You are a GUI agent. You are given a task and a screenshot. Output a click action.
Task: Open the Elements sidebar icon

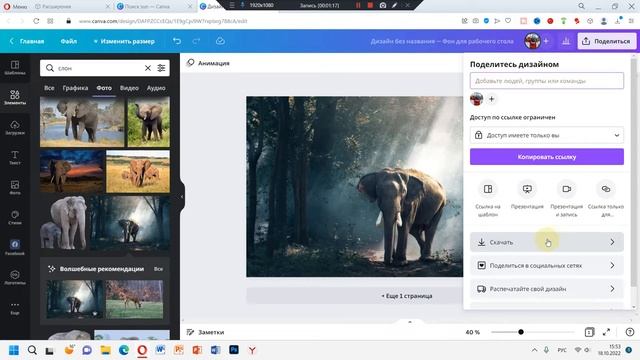[15, 97]
